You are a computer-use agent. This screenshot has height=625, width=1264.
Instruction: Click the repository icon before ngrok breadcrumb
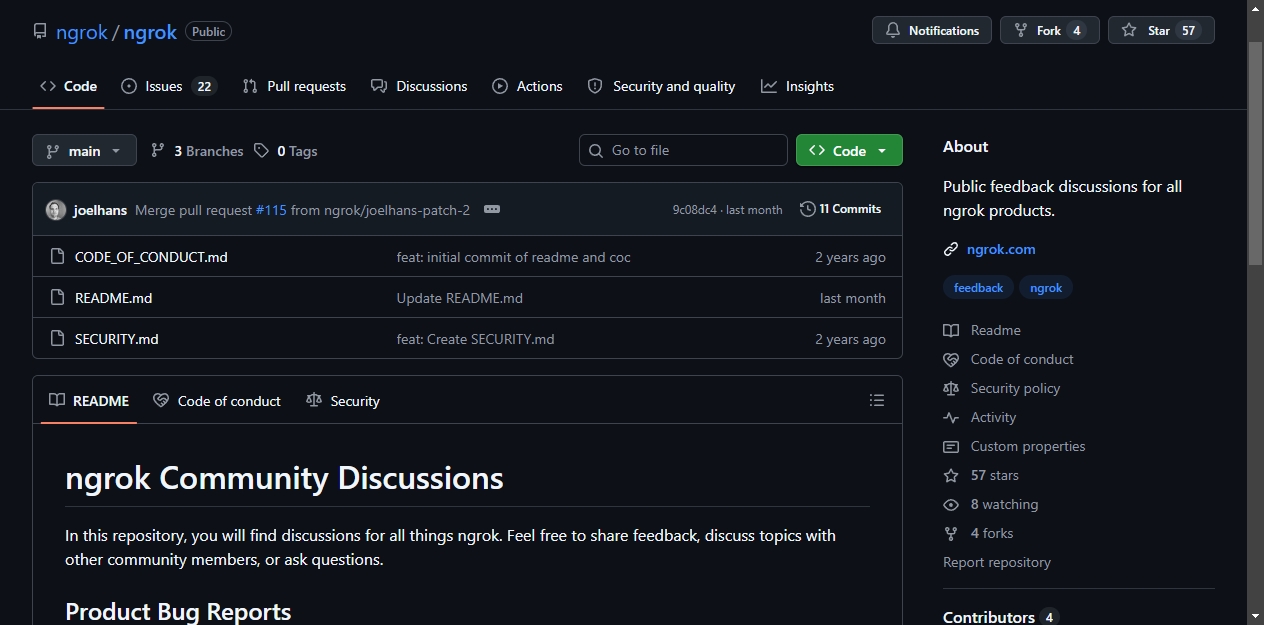pos(40,31)
